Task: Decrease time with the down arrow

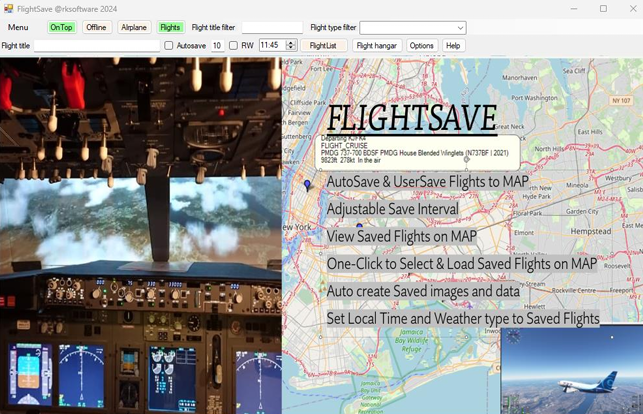Action: (x=291, y=48)
